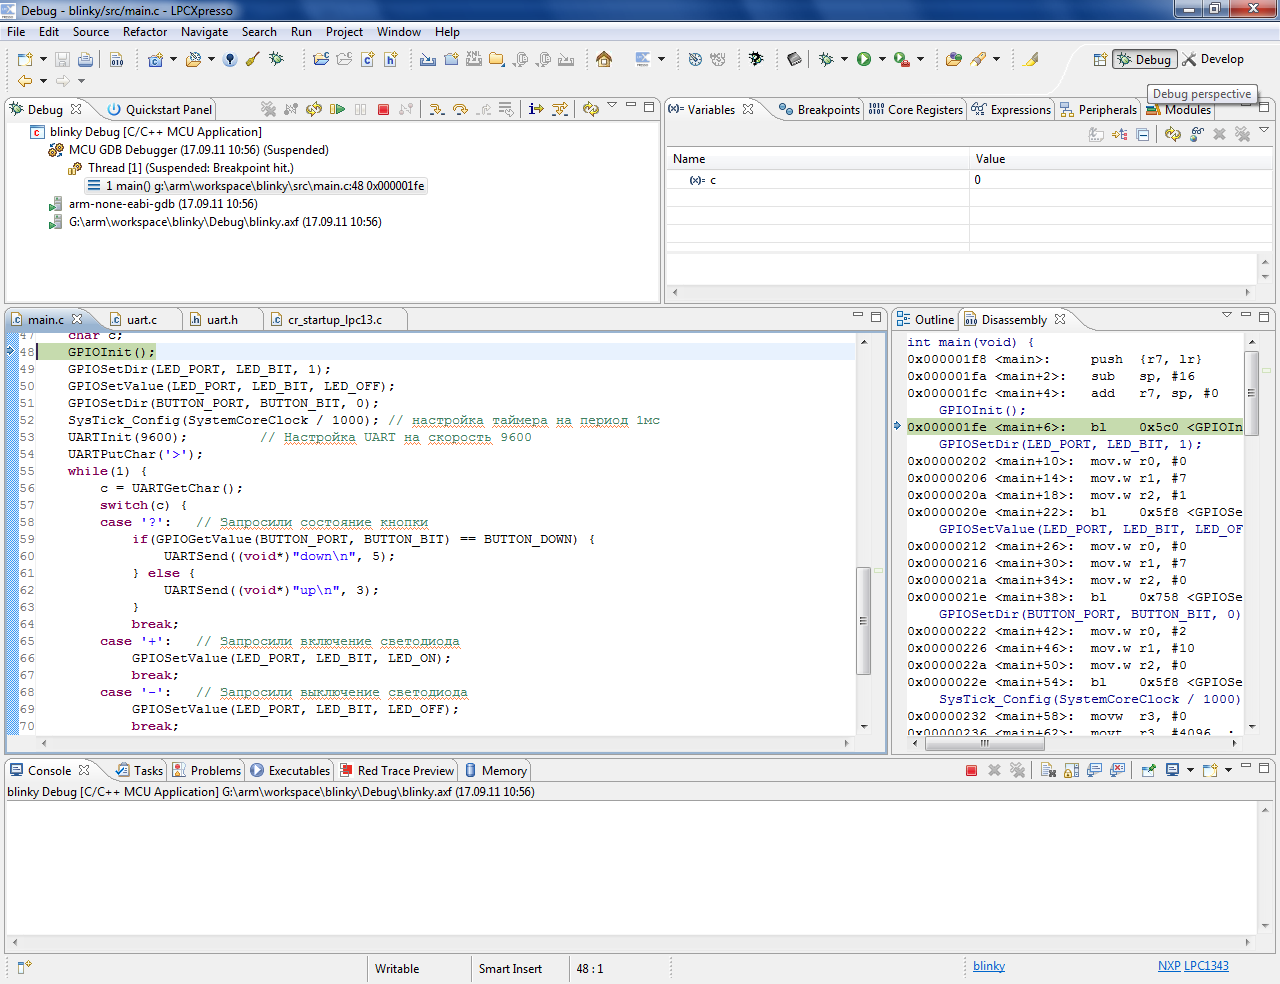Click the home icon in the main toolbar

pos(604,59)
